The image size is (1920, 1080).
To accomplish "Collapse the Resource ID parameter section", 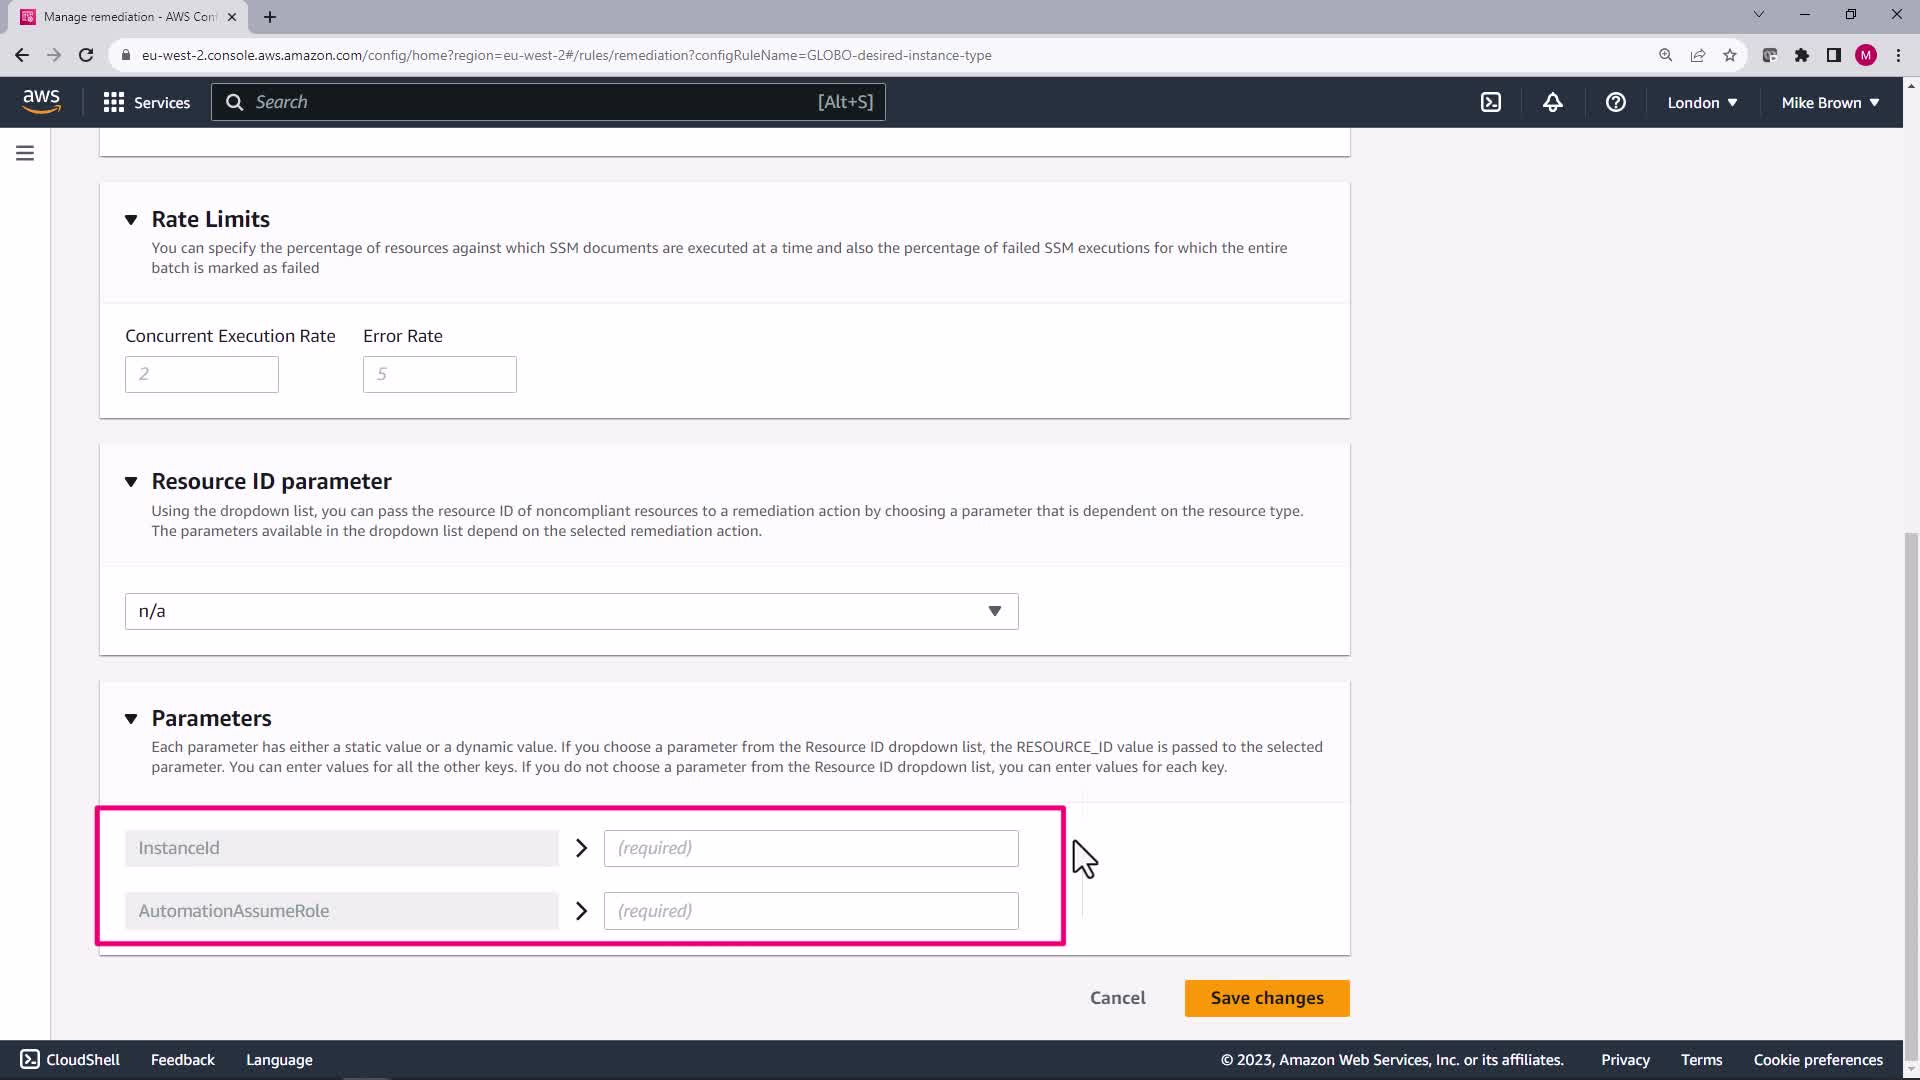I will (x=131, y=482).
